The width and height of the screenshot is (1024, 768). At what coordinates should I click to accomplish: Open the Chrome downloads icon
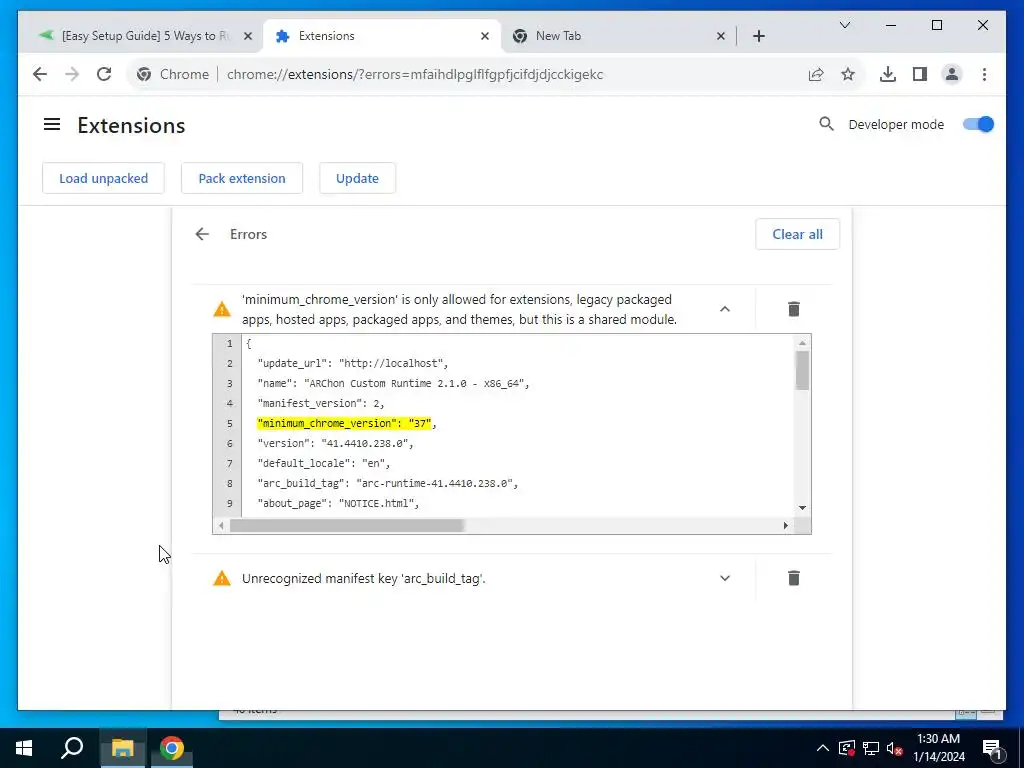pyautogui.click(x=888, y=74)
